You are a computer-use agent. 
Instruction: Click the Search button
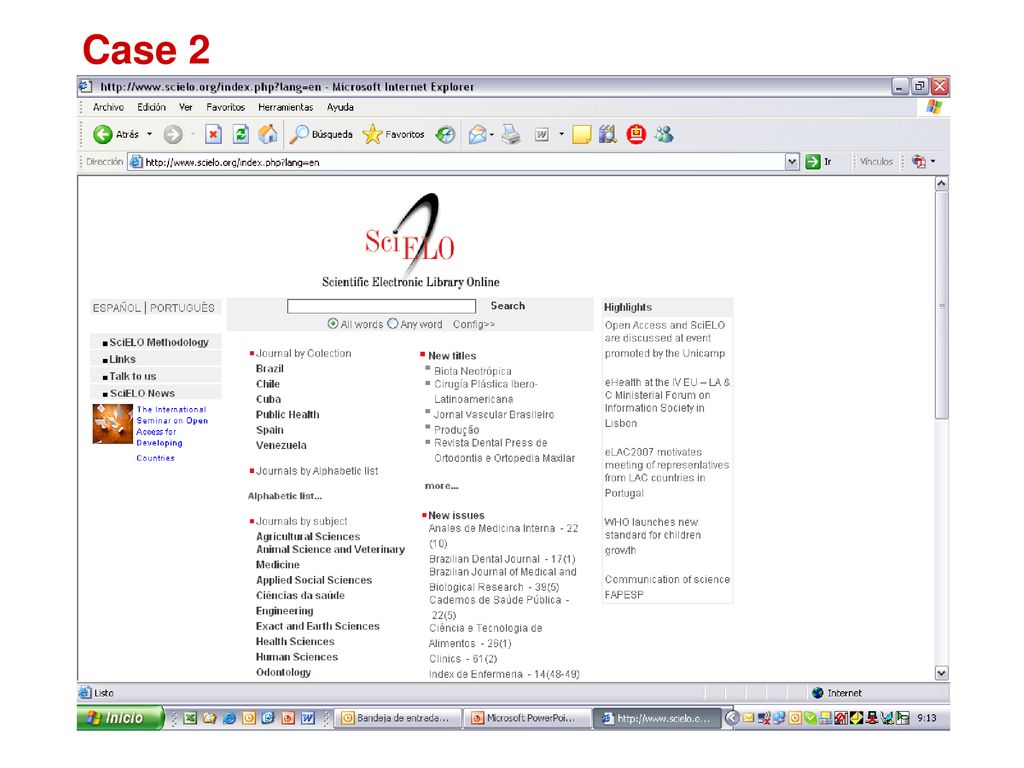(507, 306)
